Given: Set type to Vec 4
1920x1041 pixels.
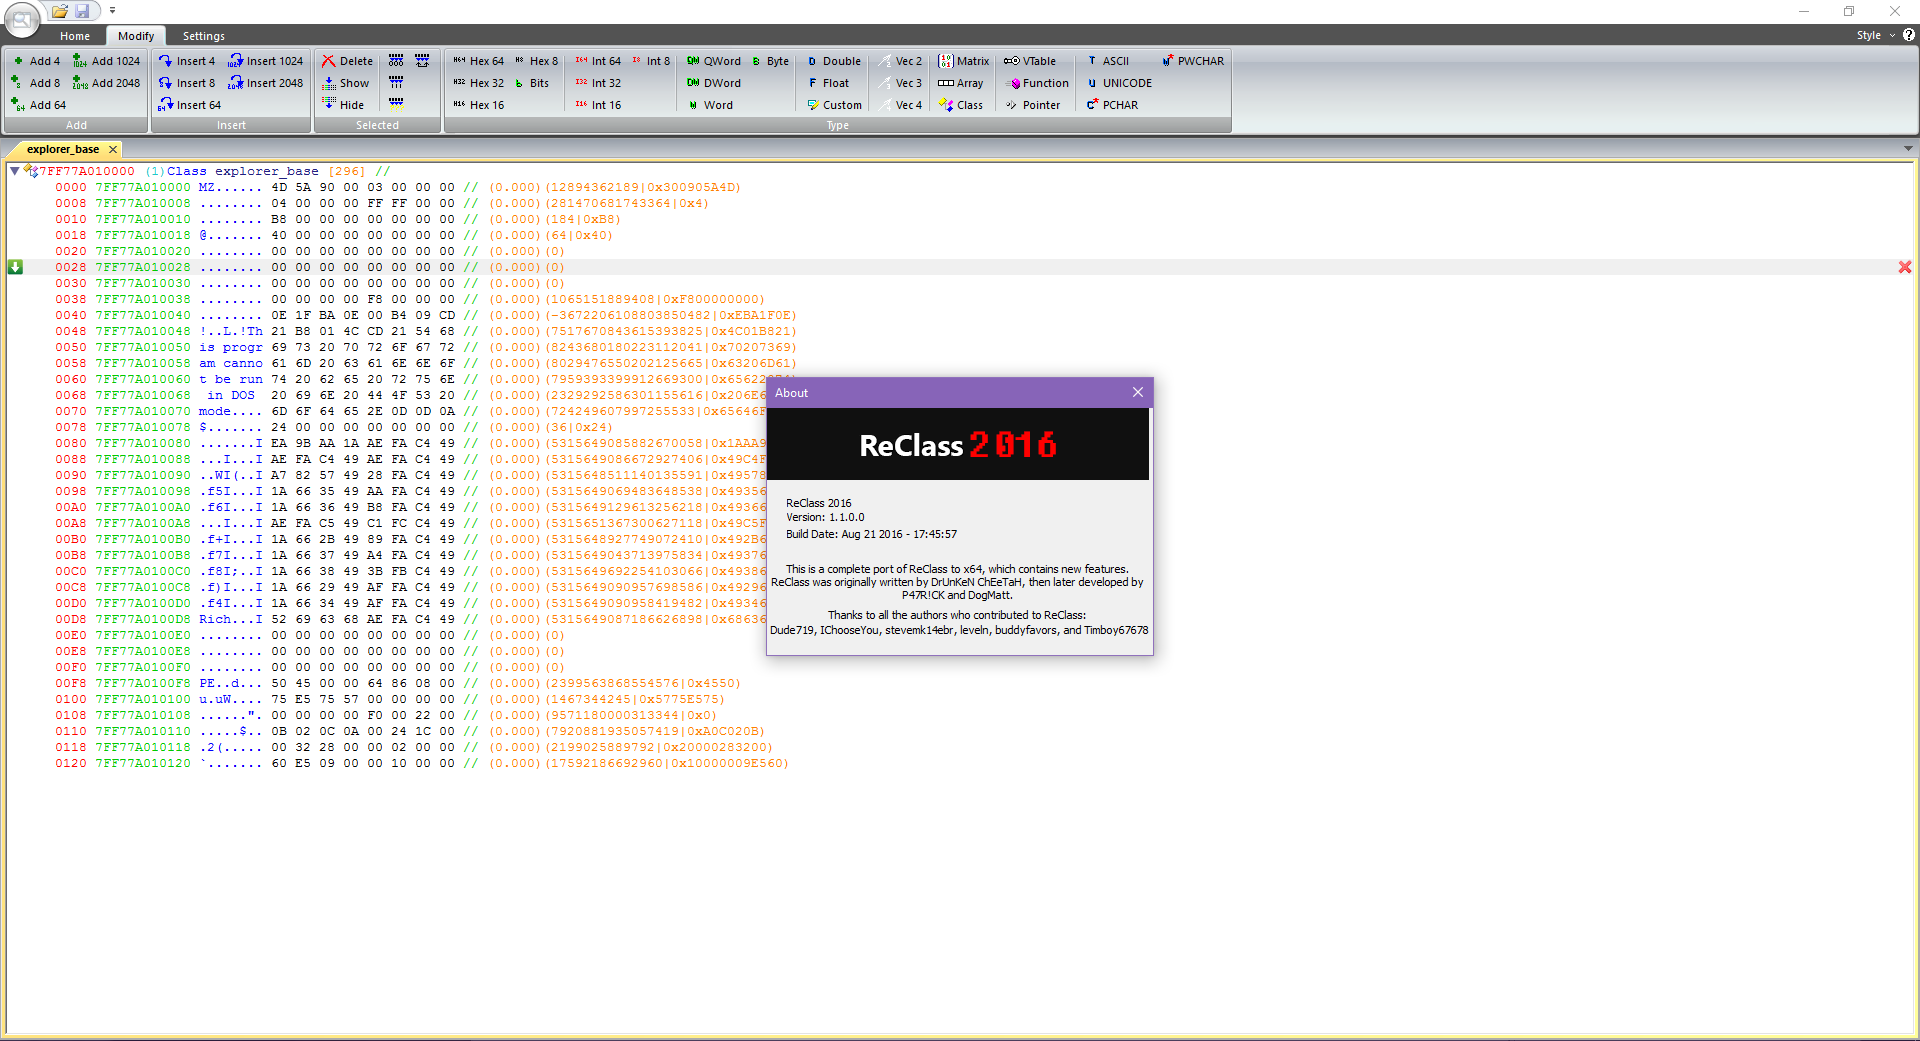Looking at the screenshot, I should click(x=901, y=105).
